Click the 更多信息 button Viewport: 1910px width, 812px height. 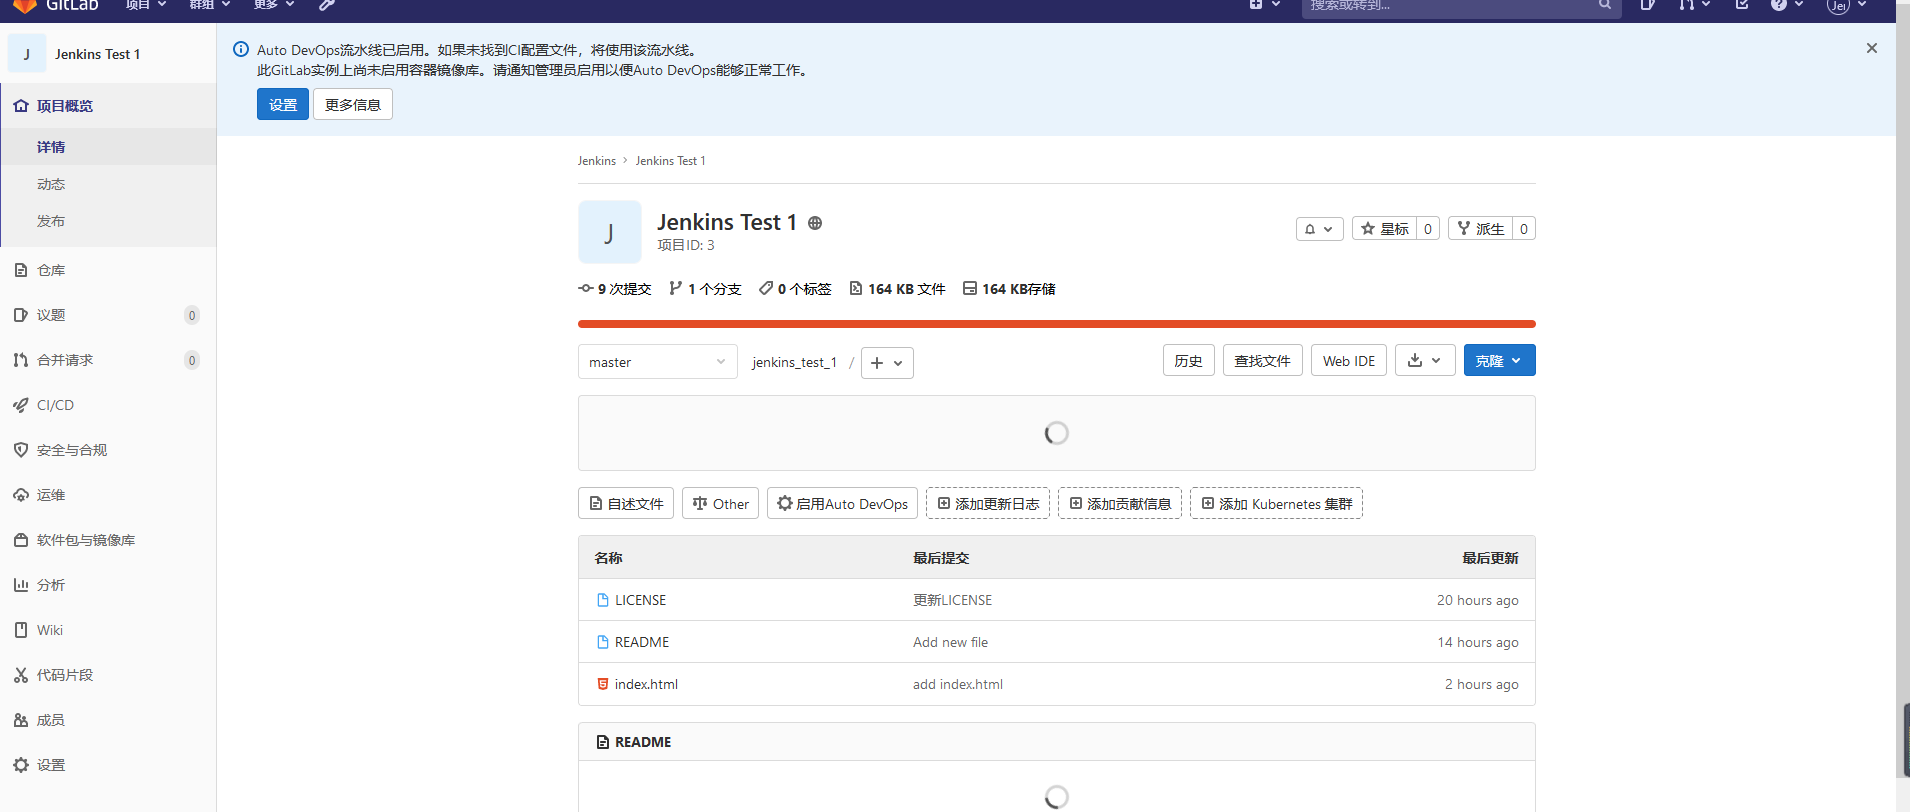point(353,104)
